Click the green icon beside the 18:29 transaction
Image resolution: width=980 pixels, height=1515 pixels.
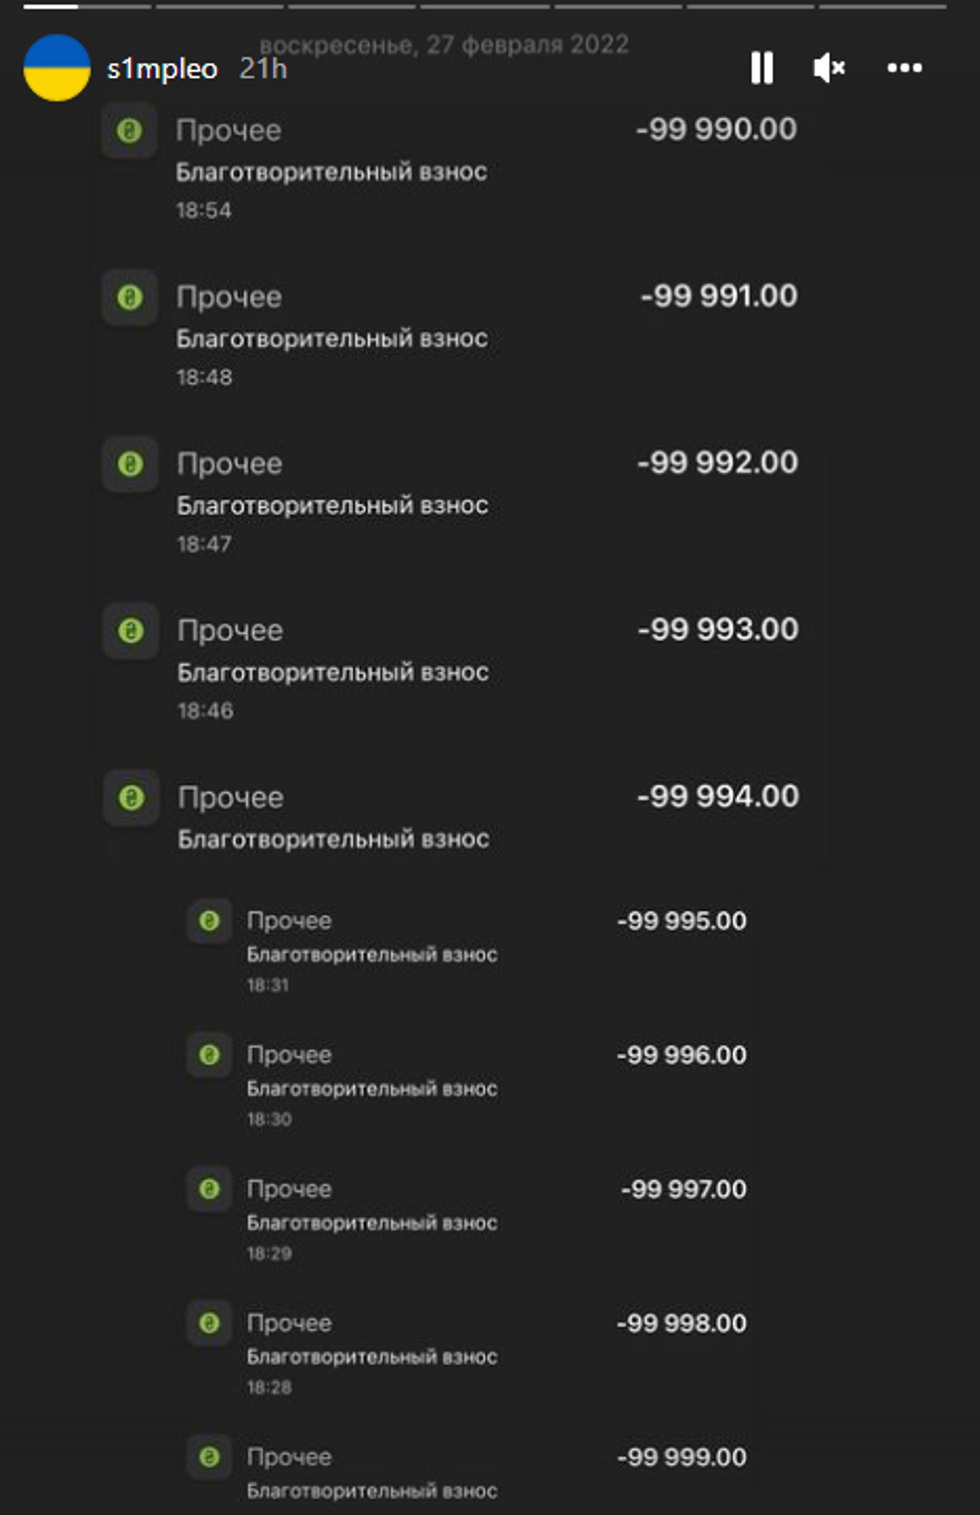[x=209, y=1190]
